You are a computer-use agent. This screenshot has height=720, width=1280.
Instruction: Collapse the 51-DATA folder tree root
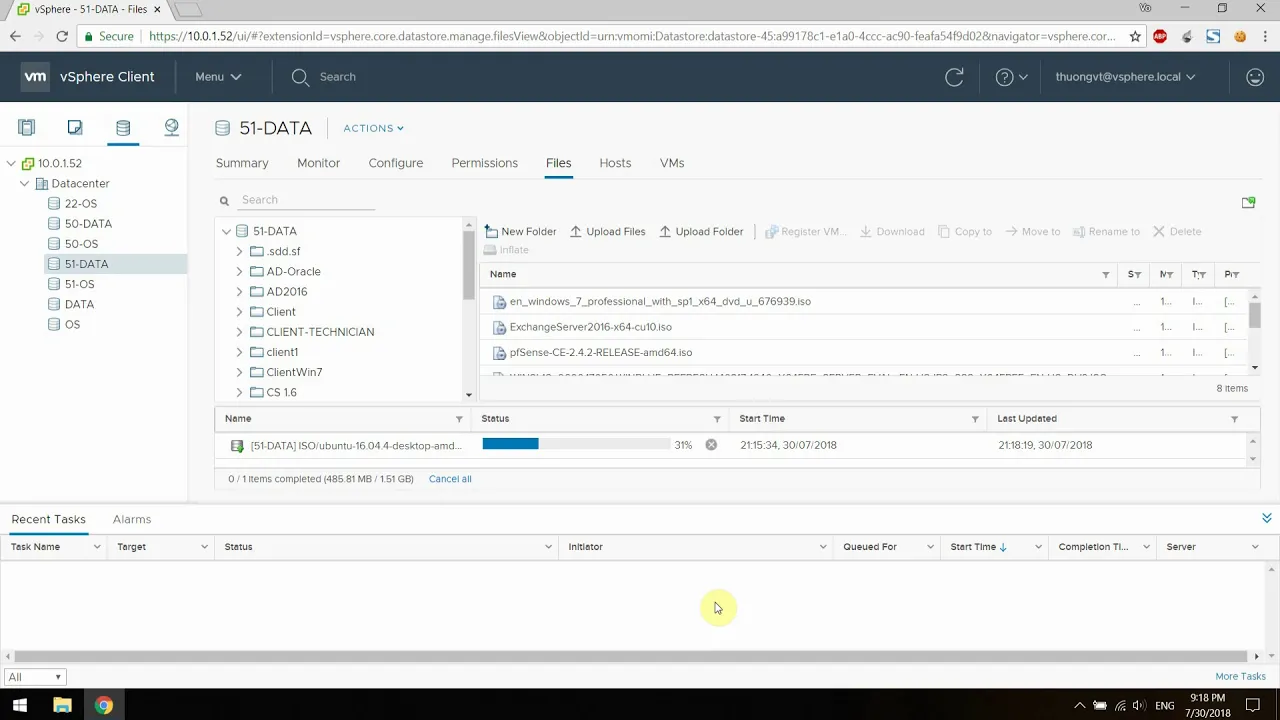[x=226, y=231]
